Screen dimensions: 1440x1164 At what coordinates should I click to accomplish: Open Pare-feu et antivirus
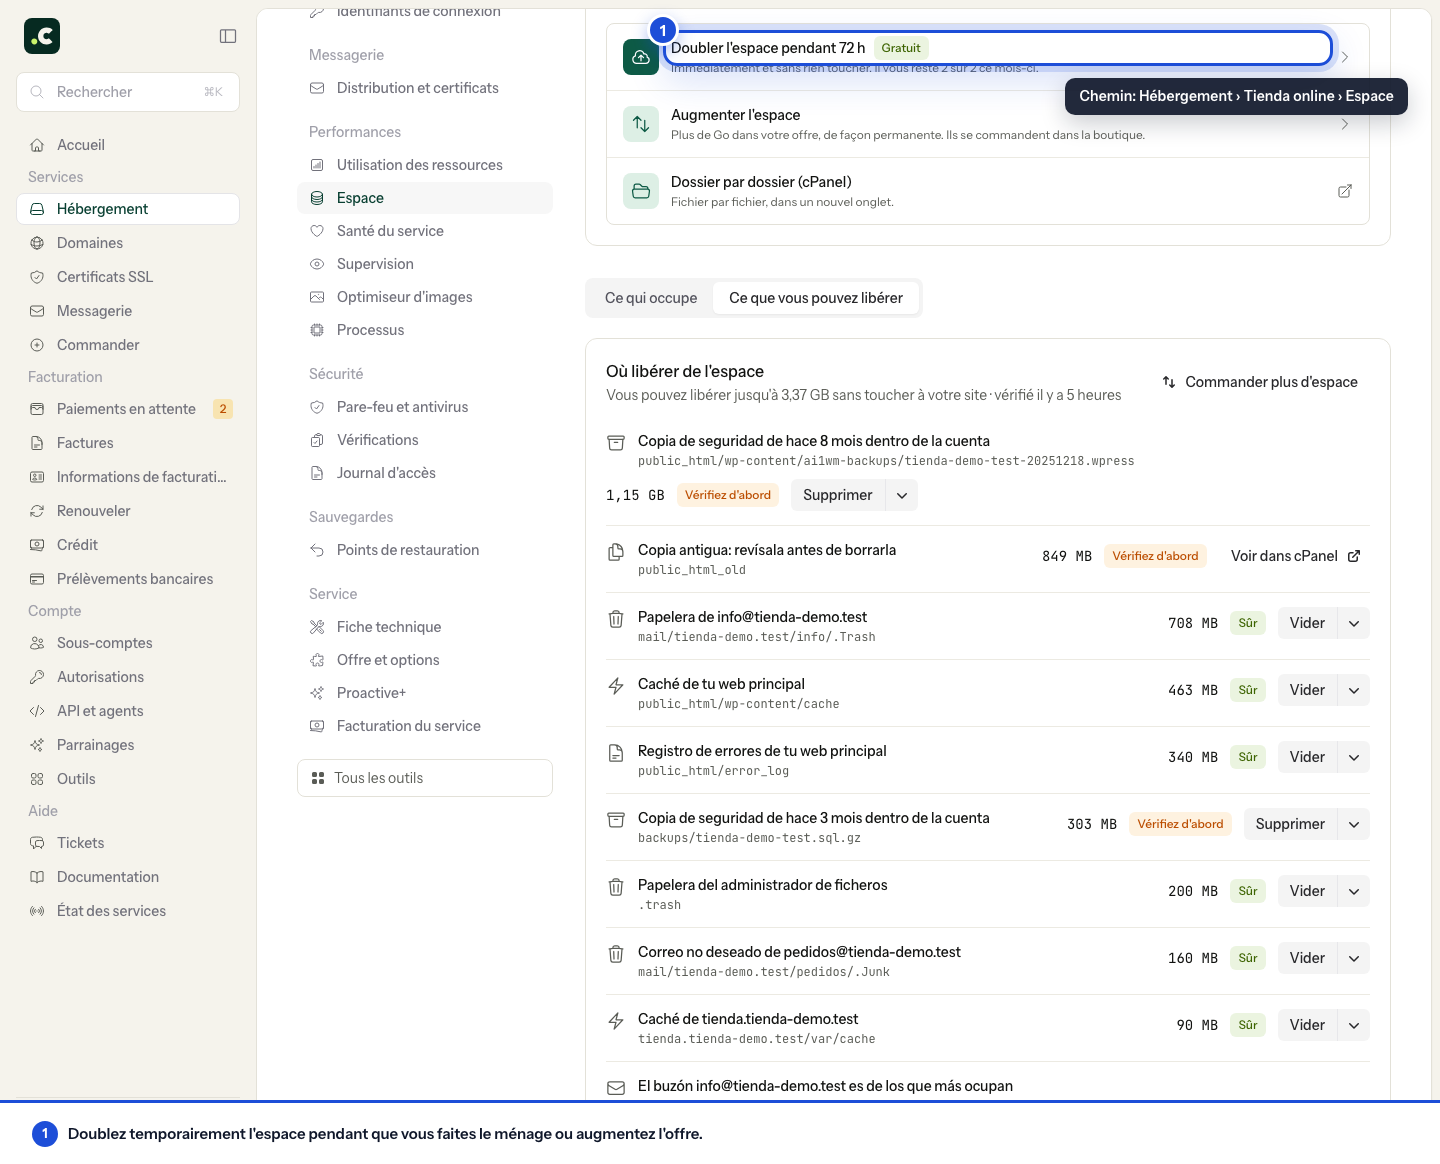(x=425, y=407)
